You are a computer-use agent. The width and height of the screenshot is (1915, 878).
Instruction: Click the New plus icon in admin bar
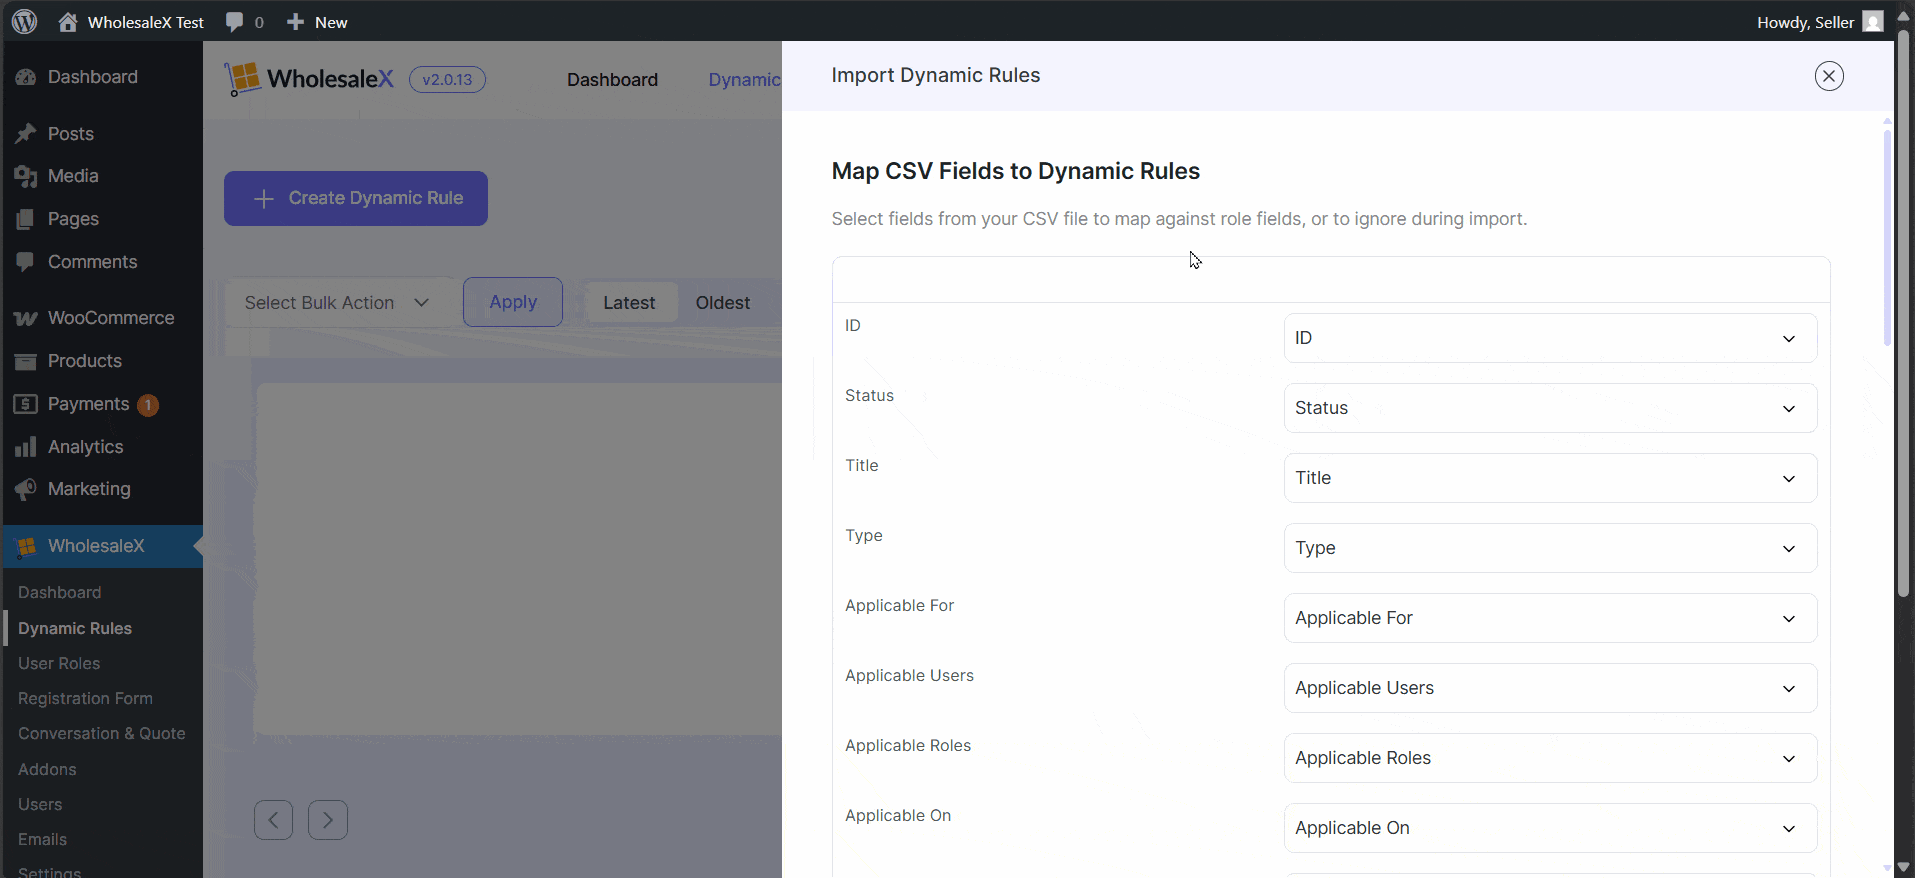click(x=295, y=22)
